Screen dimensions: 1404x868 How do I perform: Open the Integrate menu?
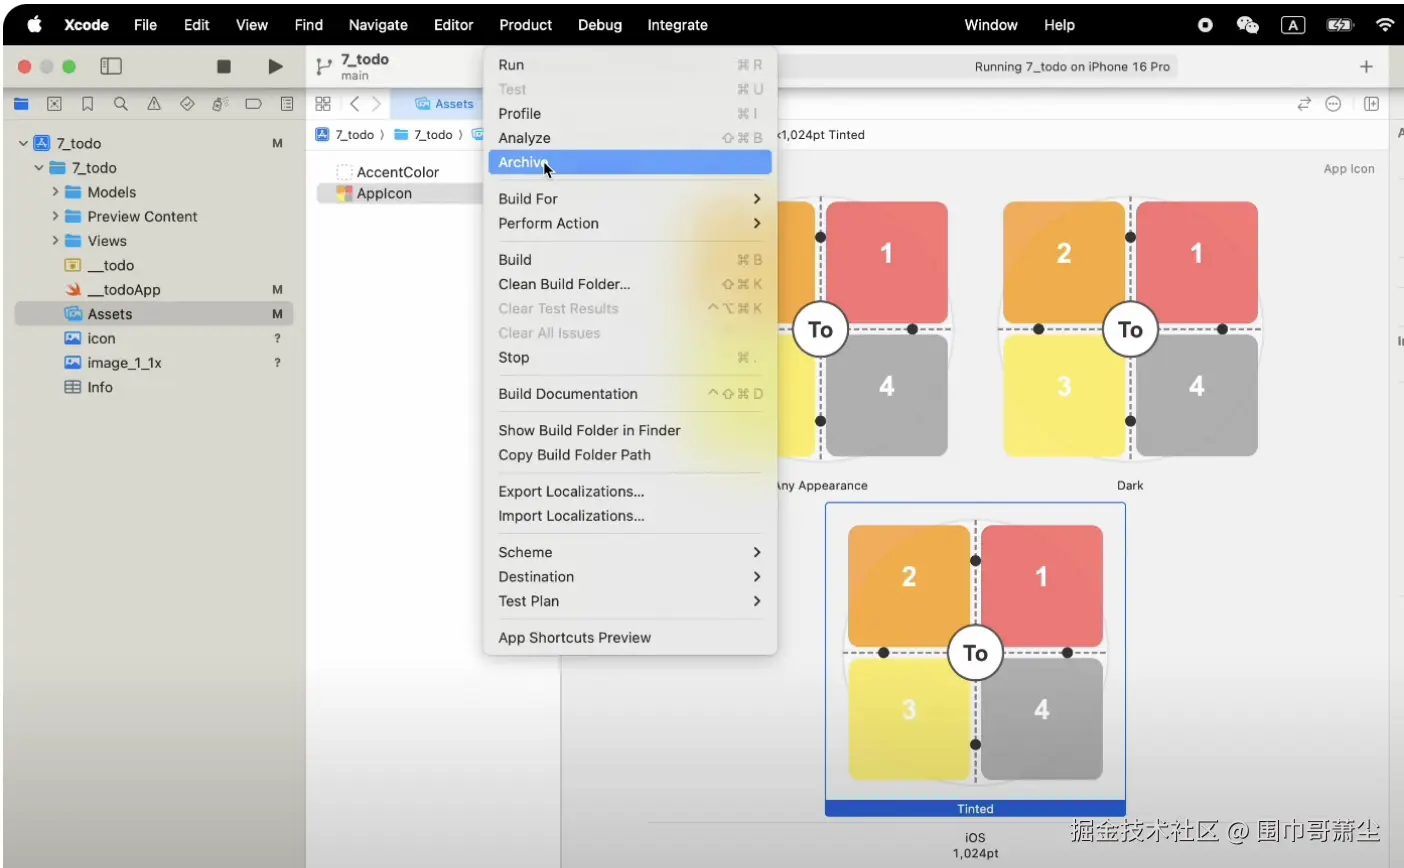(677, 25)
